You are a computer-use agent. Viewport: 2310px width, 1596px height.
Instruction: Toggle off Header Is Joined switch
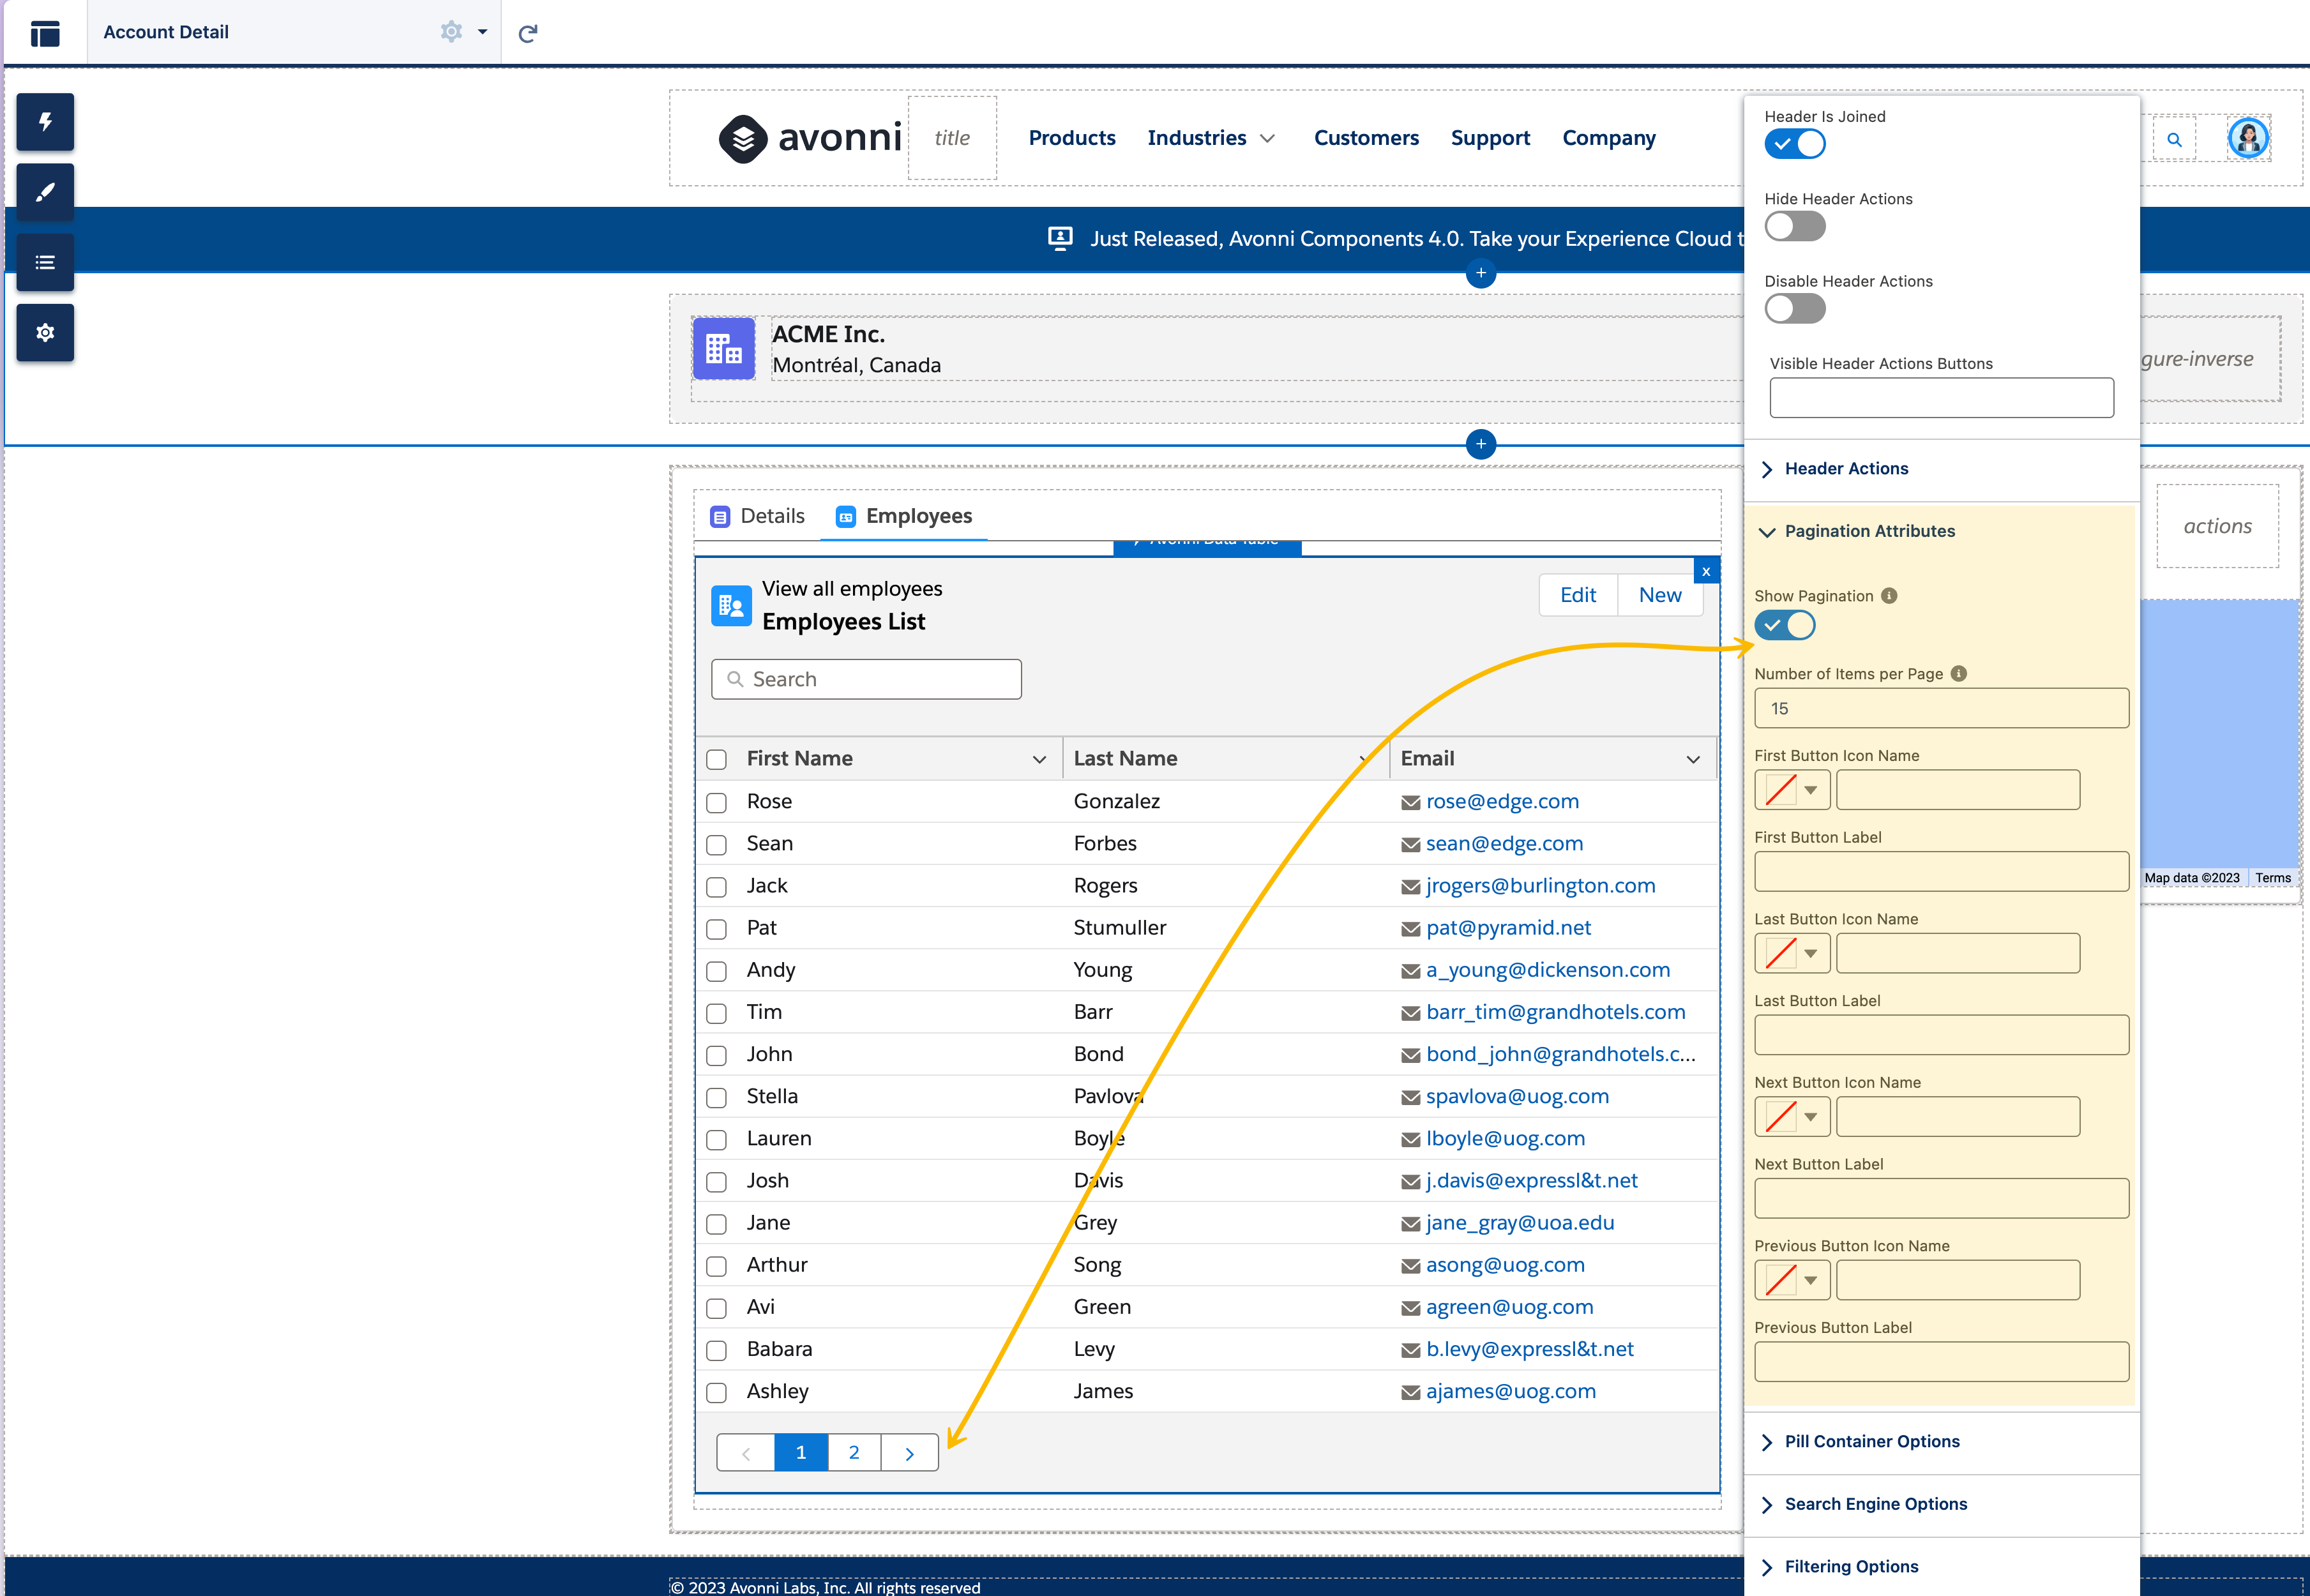tap(1794, 144)
